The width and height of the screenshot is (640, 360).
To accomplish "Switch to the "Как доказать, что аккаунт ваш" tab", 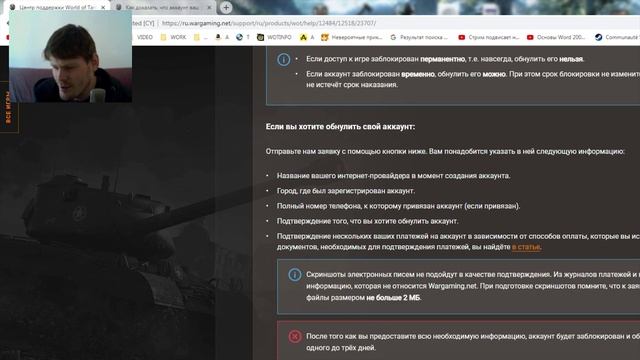I will click(163, 7).
